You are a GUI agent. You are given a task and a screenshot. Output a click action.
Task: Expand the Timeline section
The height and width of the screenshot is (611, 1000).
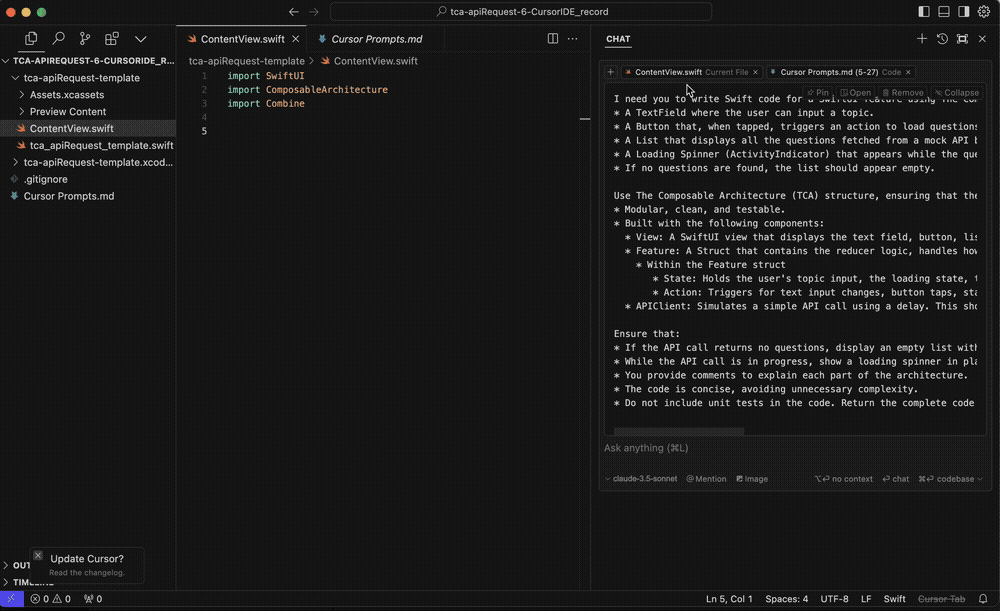tap(28, 582)
